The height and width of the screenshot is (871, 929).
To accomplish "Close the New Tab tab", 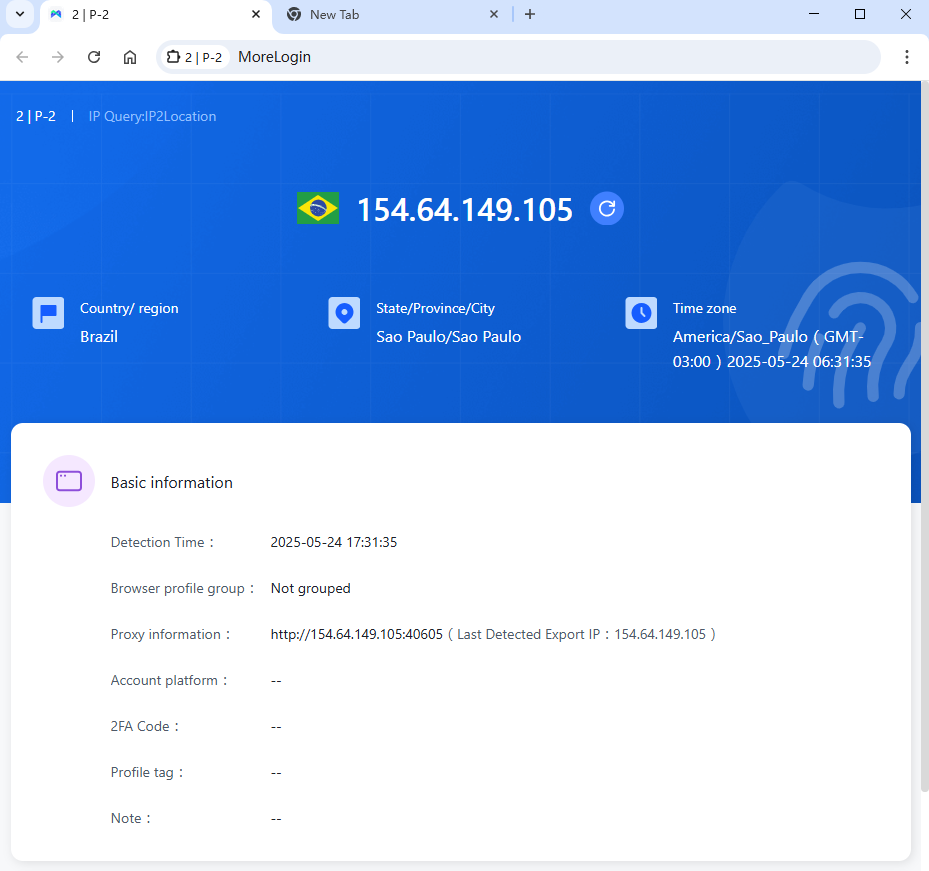I will (x=494, y=14).
